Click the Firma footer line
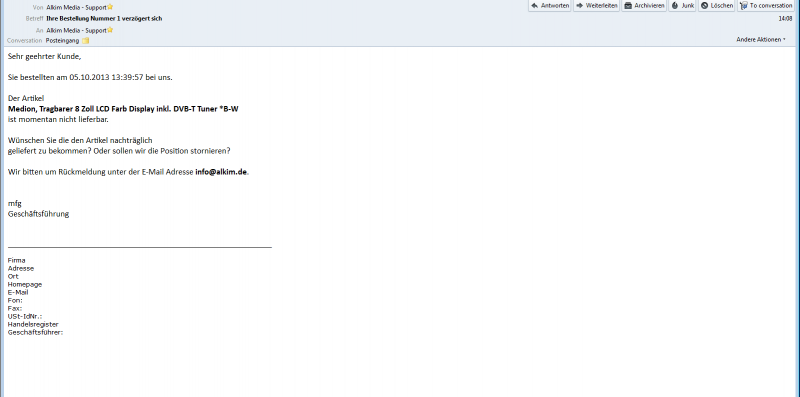The height and width of the screenshot is (397, 800). (x=16, y=260)
